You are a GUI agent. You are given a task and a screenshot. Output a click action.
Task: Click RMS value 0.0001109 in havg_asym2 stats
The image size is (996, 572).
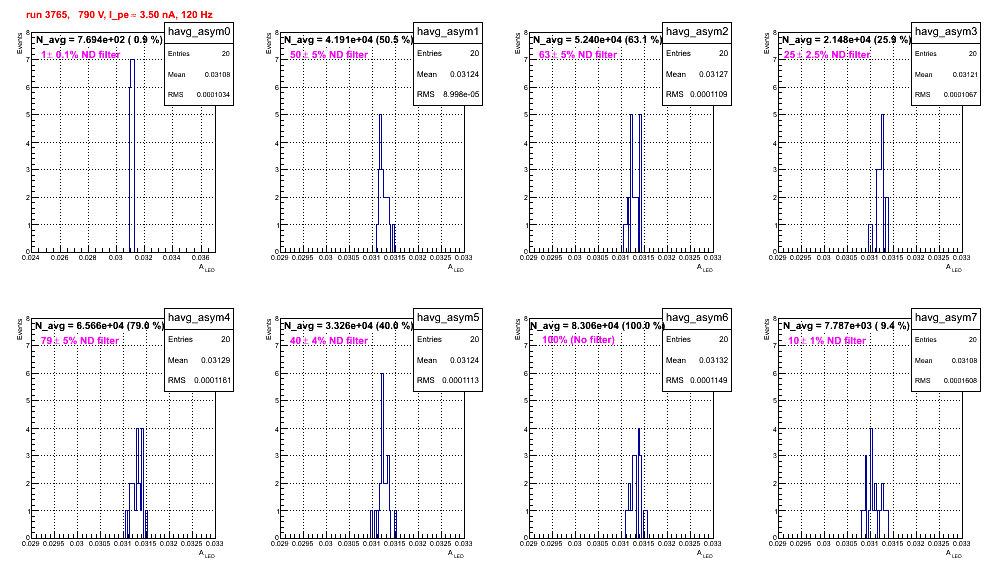click(710, 94)
